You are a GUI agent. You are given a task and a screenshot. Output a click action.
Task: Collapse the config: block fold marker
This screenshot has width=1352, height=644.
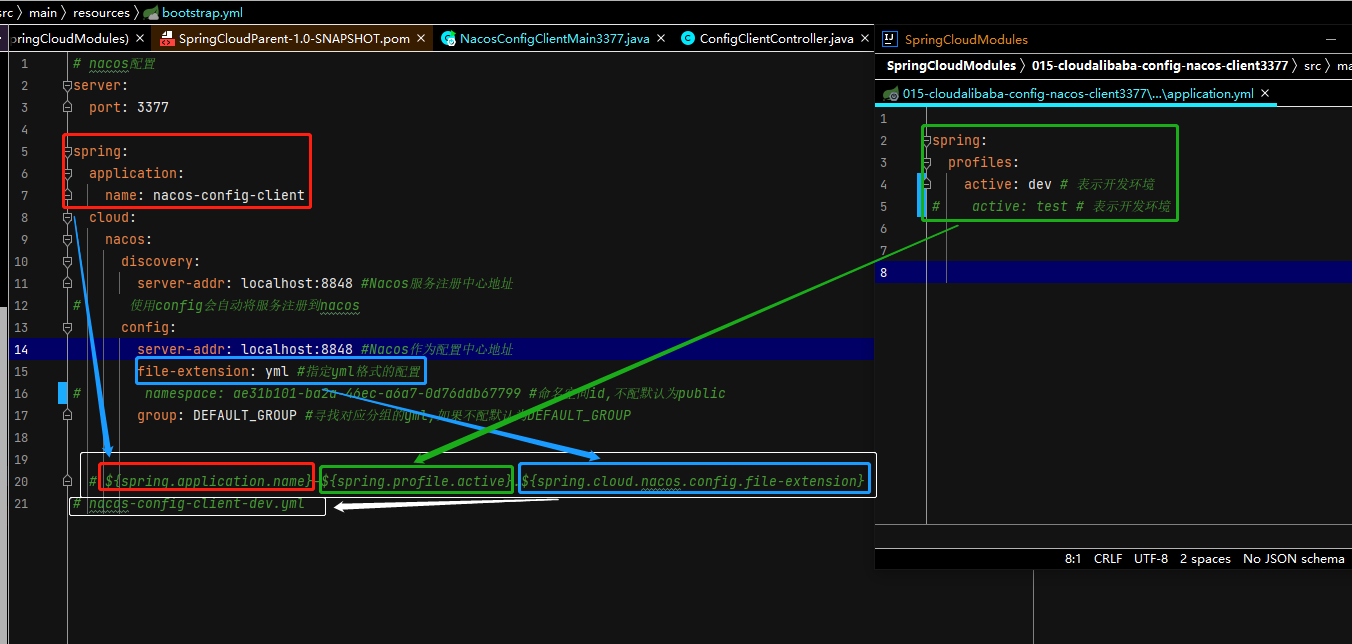click(x=67, y=328)
